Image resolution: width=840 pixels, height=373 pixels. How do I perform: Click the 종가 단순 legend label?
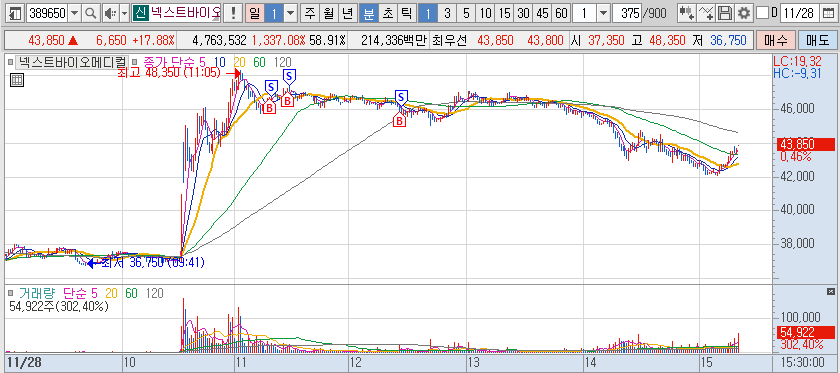[169, 62]
